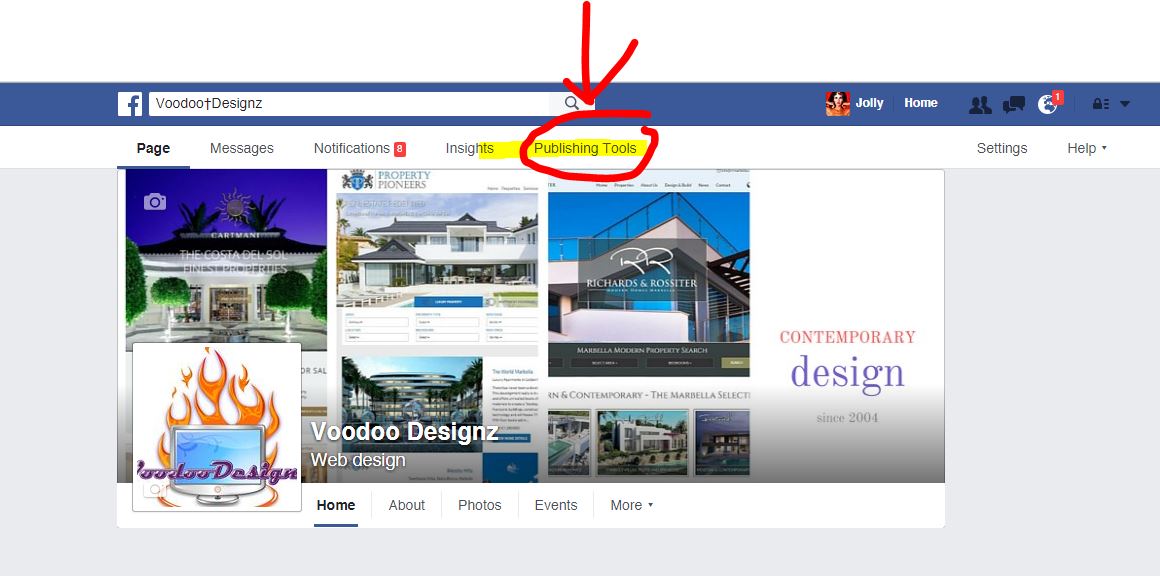The width and height of the screenshot is (1160, 576).
Task: Open the Messages tab
Action: point(242,148)
